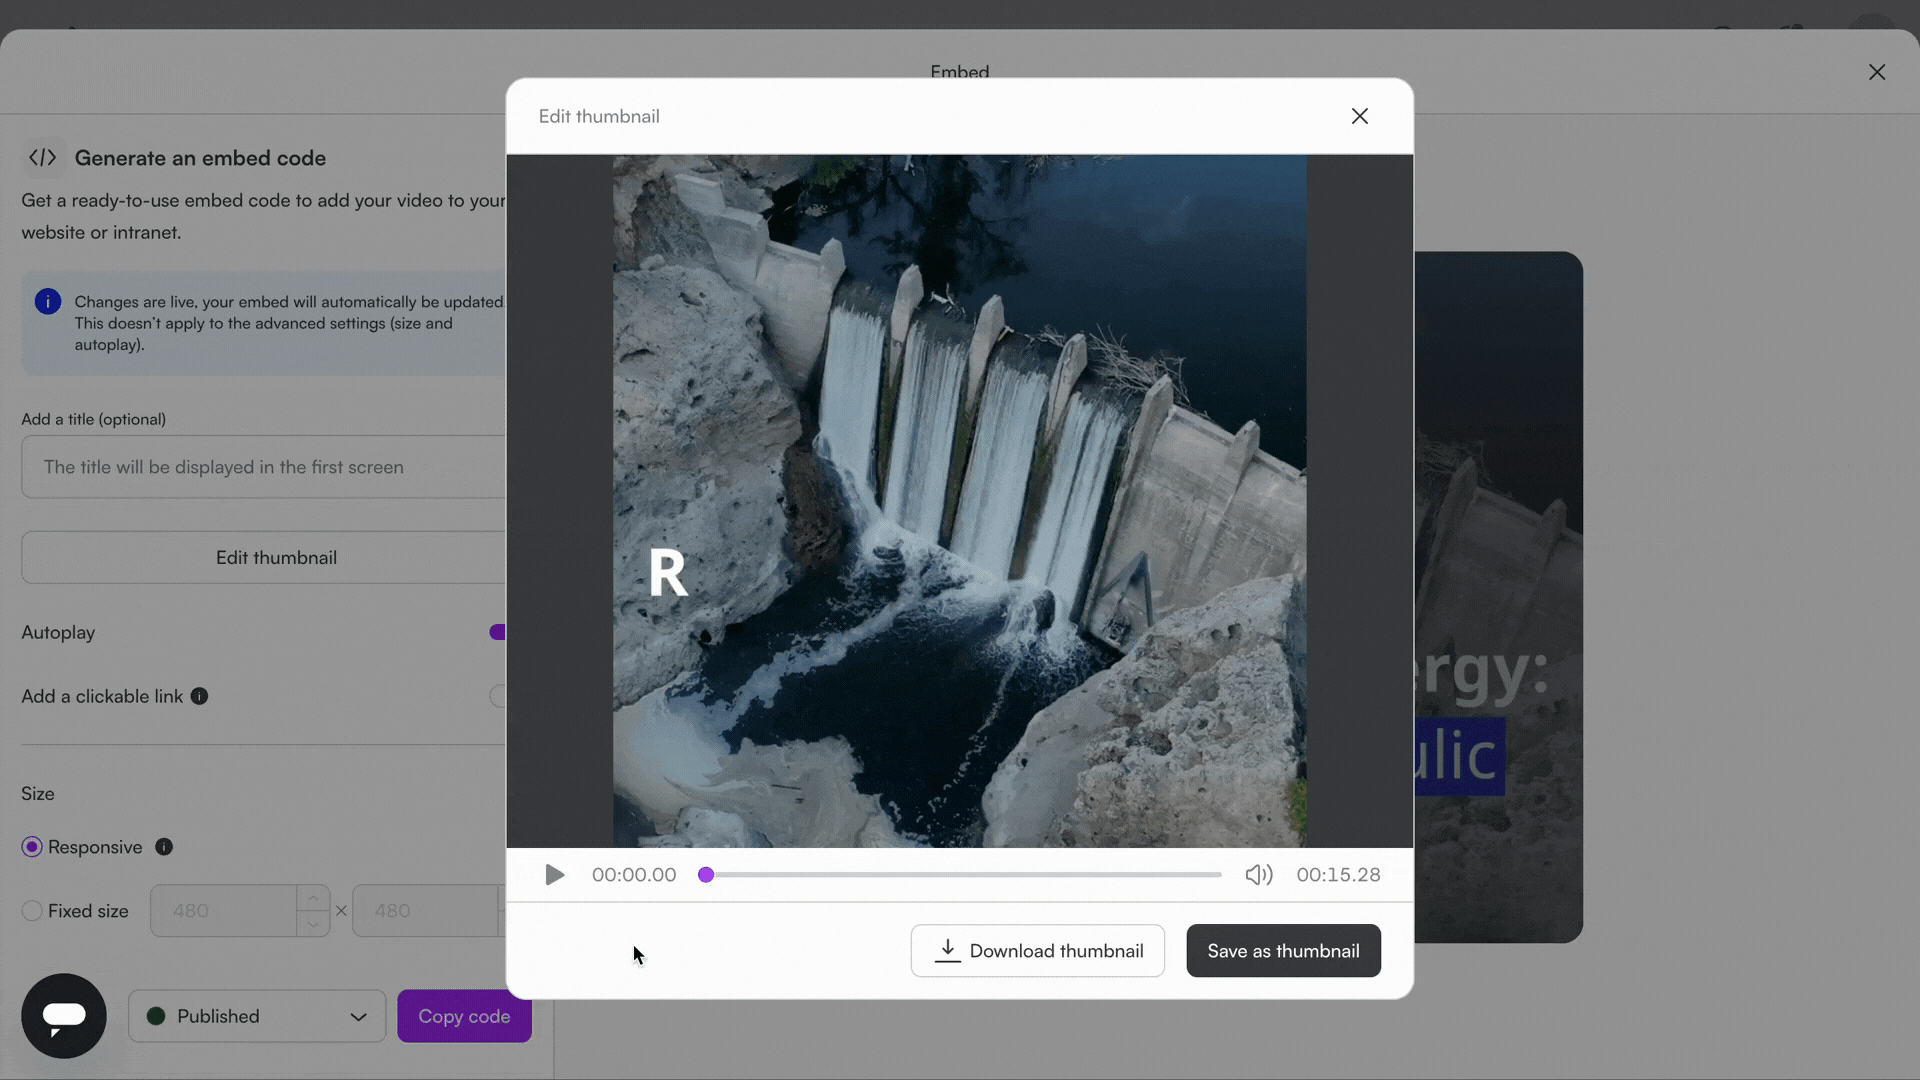
Task: Open the Published status dropdown
Action: click(257, 1016)
